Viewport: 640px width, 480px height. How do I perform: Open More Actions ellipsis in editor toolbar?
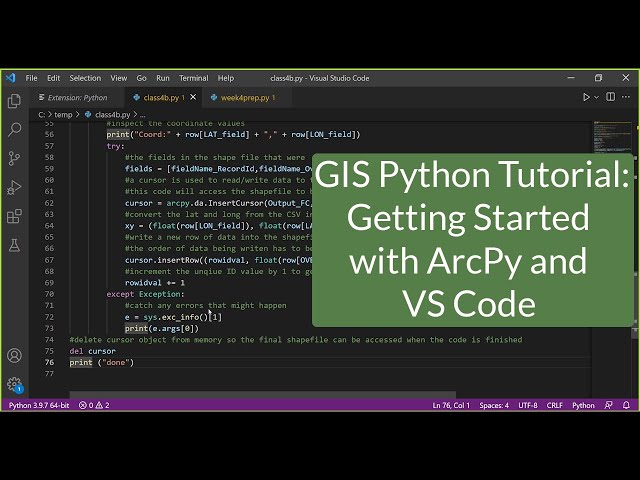pos(626,97)
